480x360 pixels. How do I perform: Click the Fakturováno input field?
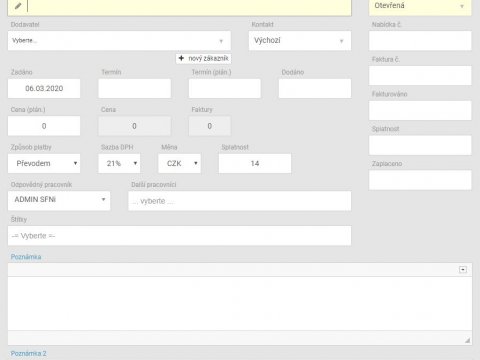click(420, 110)
